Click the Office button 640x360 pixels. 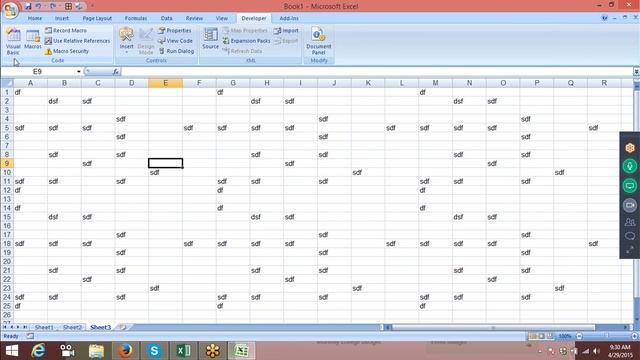click(x=10, y=10)
